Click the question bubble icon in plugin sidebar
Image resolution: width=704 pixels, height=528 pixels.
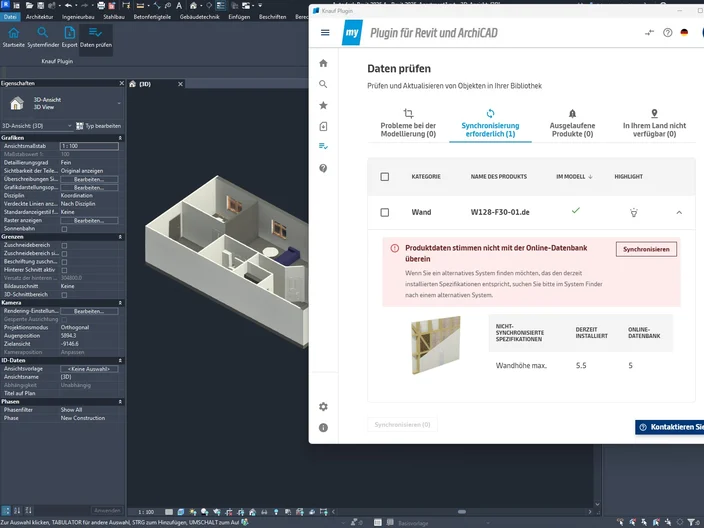coord(323,168)
